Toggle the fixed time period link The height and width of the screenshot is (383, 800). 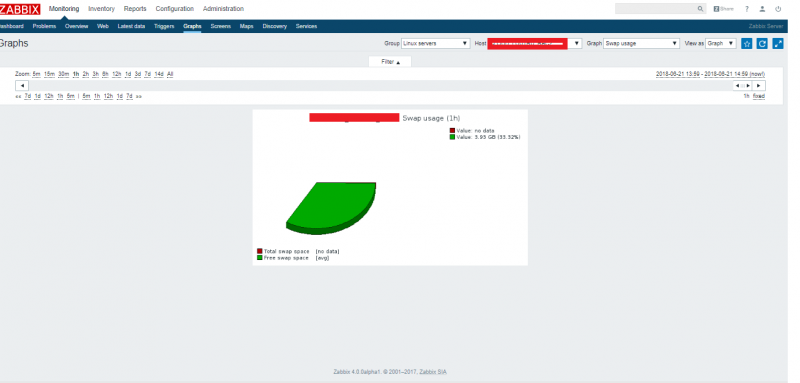click(x=759, y=96)
